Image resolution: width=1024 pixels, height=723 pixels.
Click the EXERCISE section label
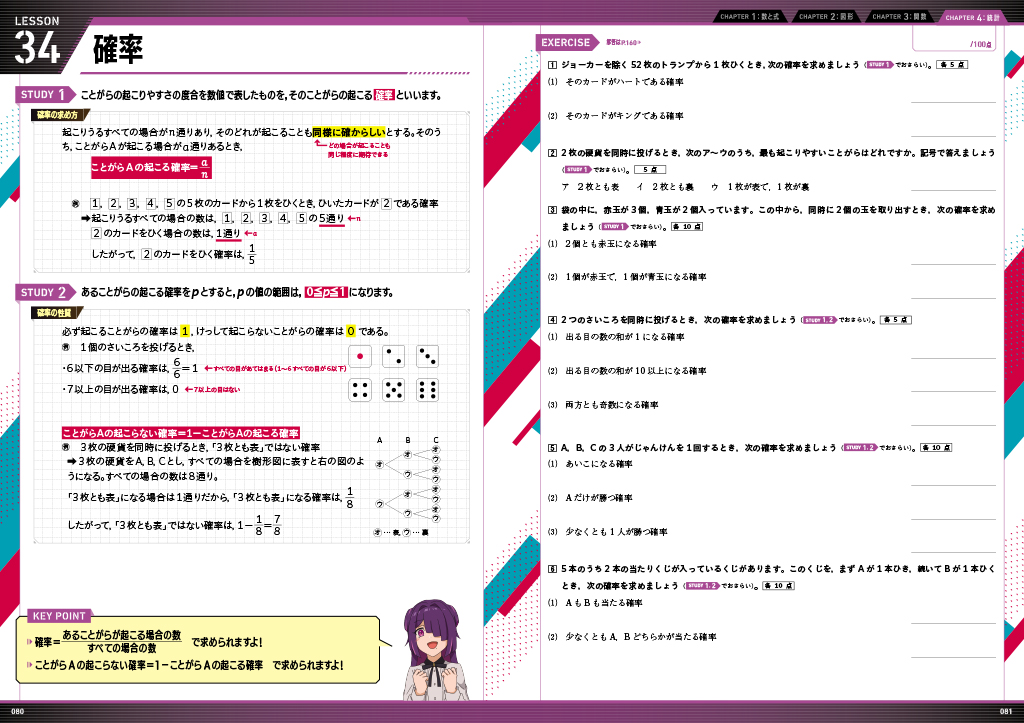(x=567, y=43)
